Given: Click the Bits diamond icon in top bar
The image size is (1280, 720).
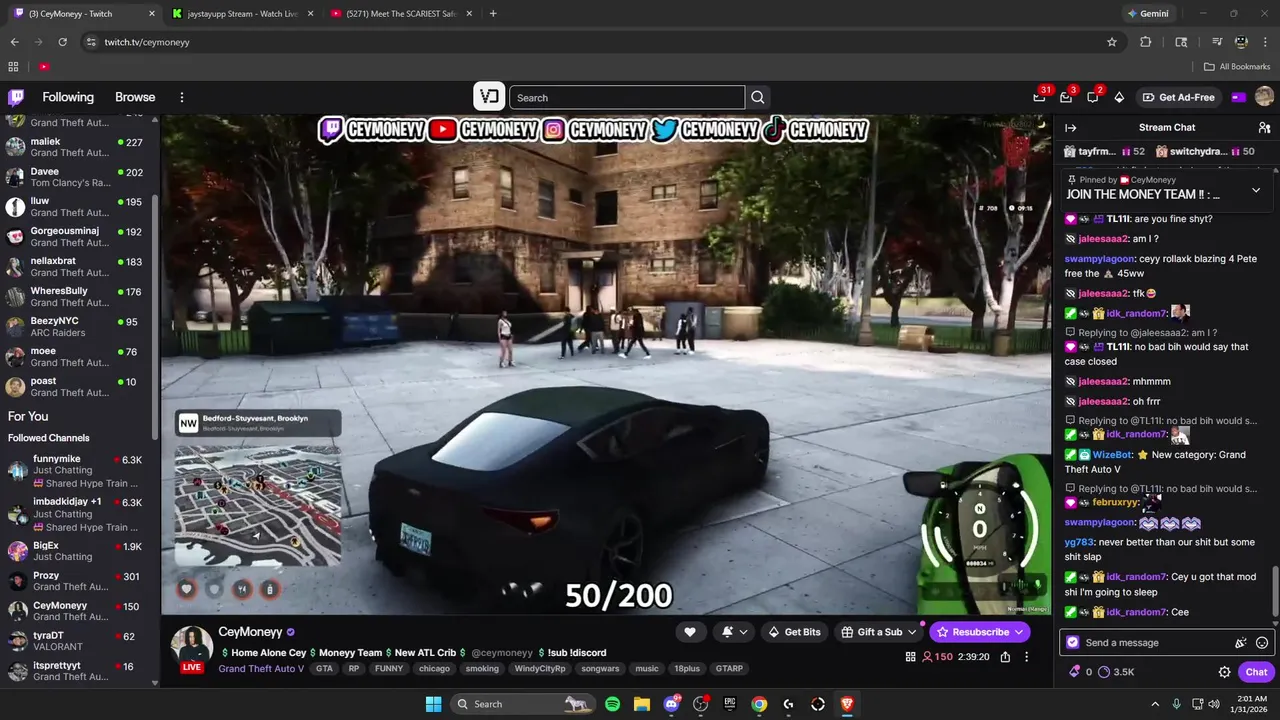Looking at the screenshot, I should click(1119, 97).
